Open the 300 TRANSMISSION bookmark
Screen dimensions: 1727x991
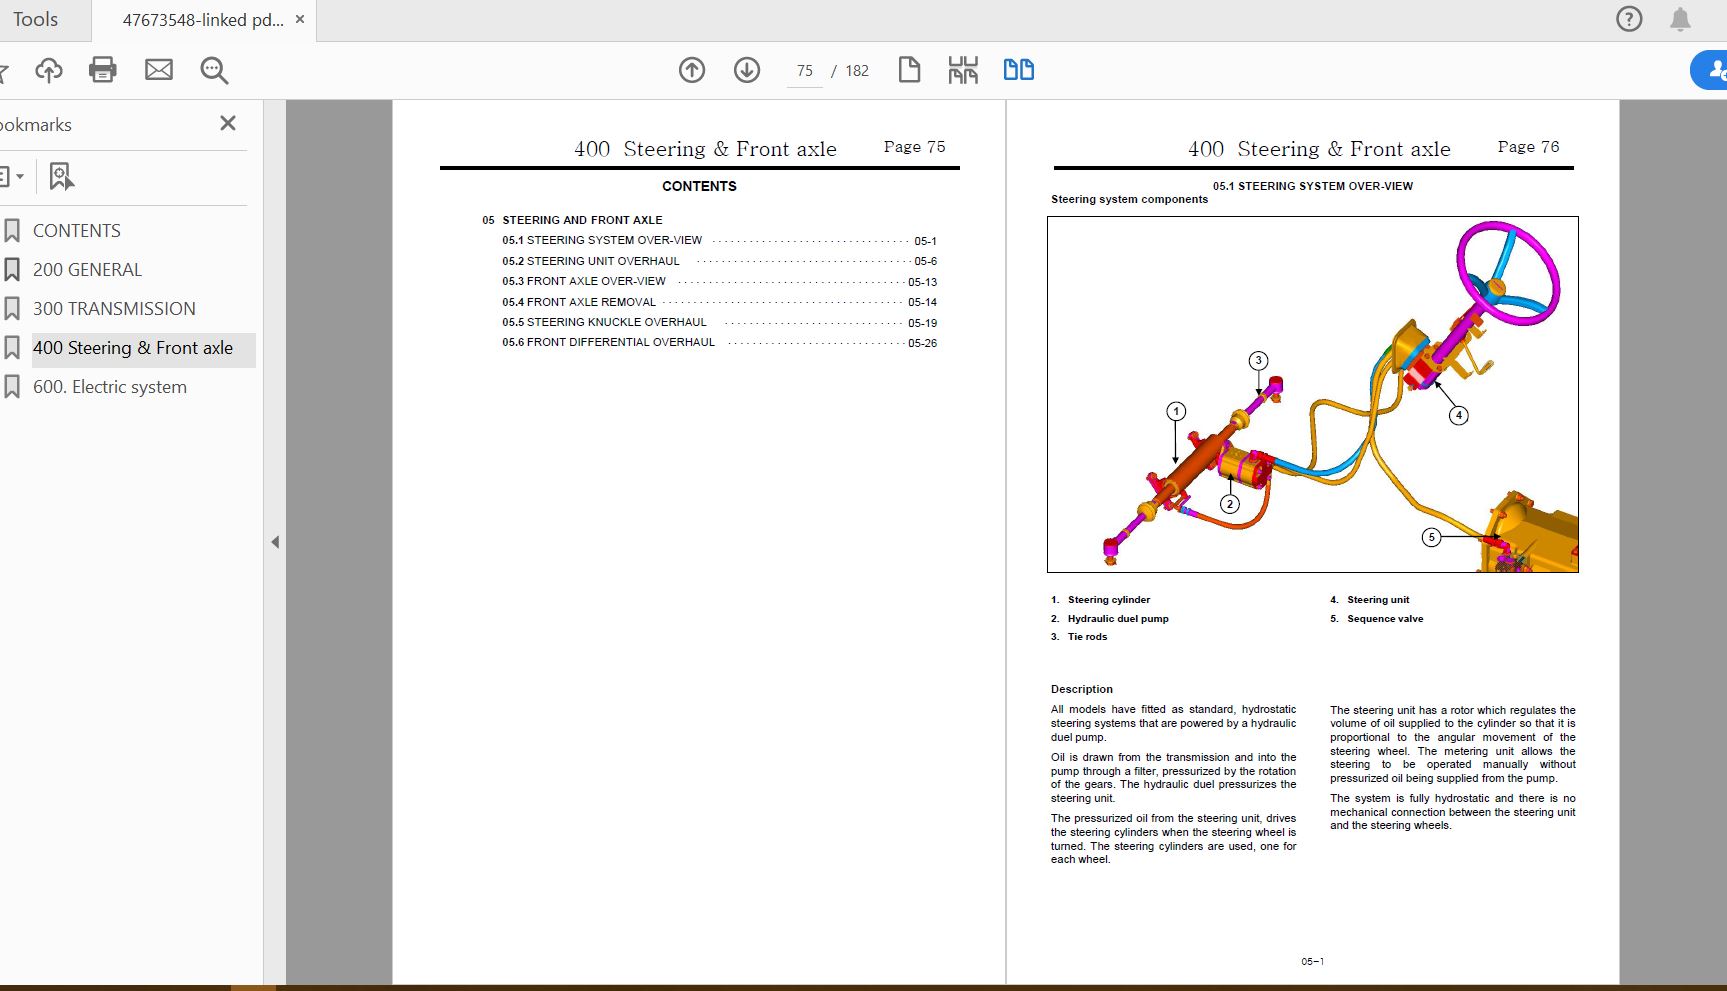pos(114,309)
